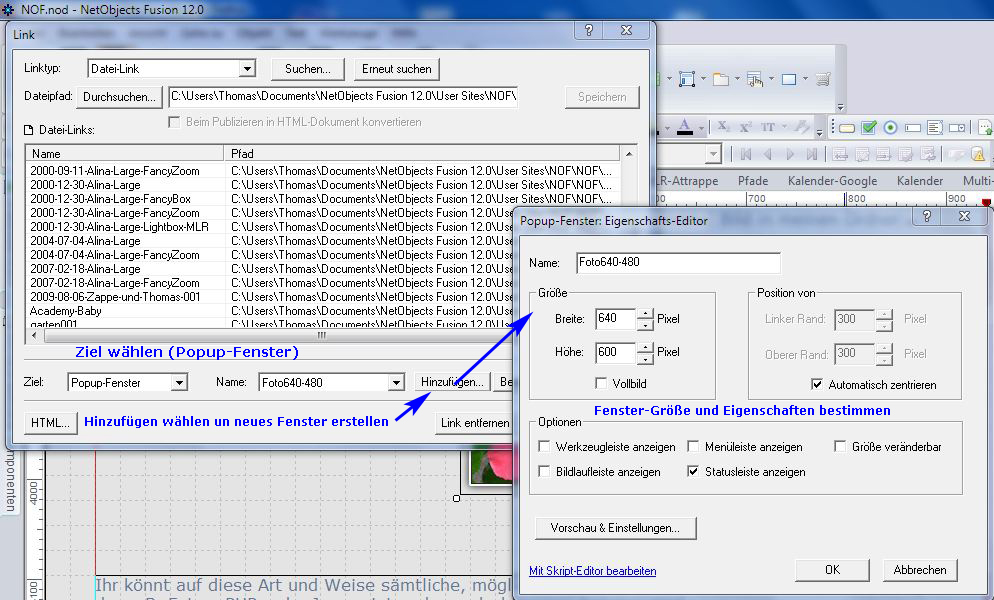Viewport: 994px width, 600px height.
Task: Open the Name Foto640-480 combo box
Action: pyautogui.click(x=395, y=383)
